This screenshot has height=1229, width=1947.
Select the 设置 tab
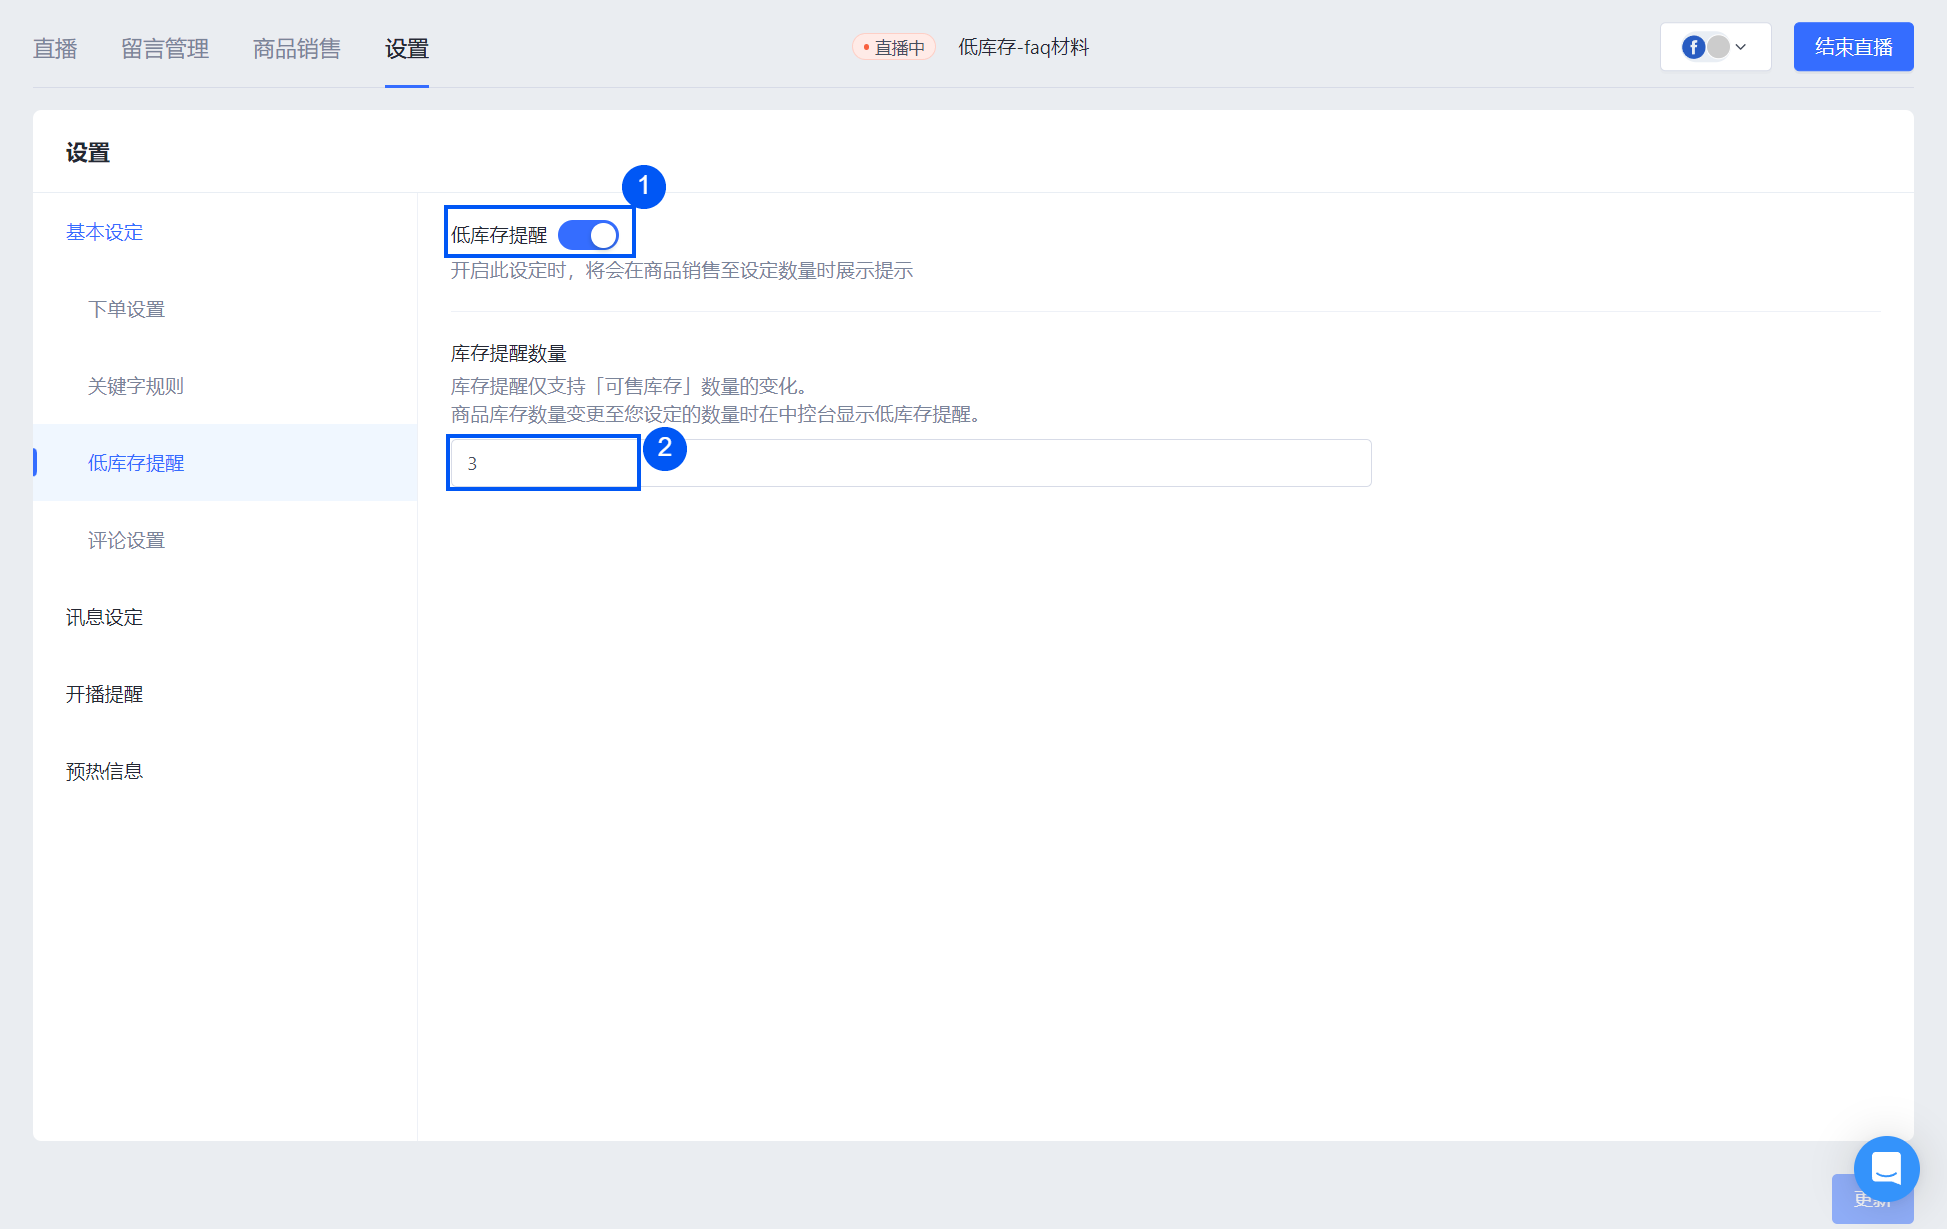[407, 48]
